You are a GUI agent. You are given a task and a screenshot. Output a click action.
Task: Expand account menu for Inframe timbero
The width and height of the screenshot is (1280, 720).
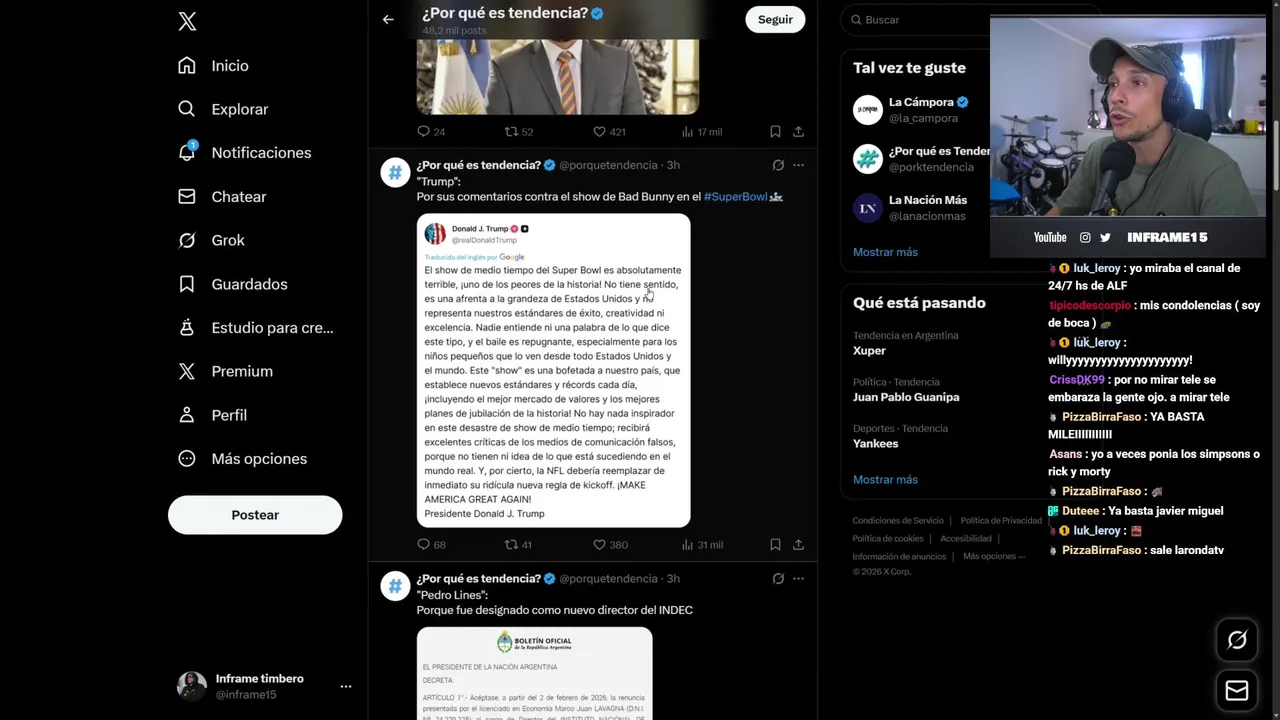coord(345,686)
